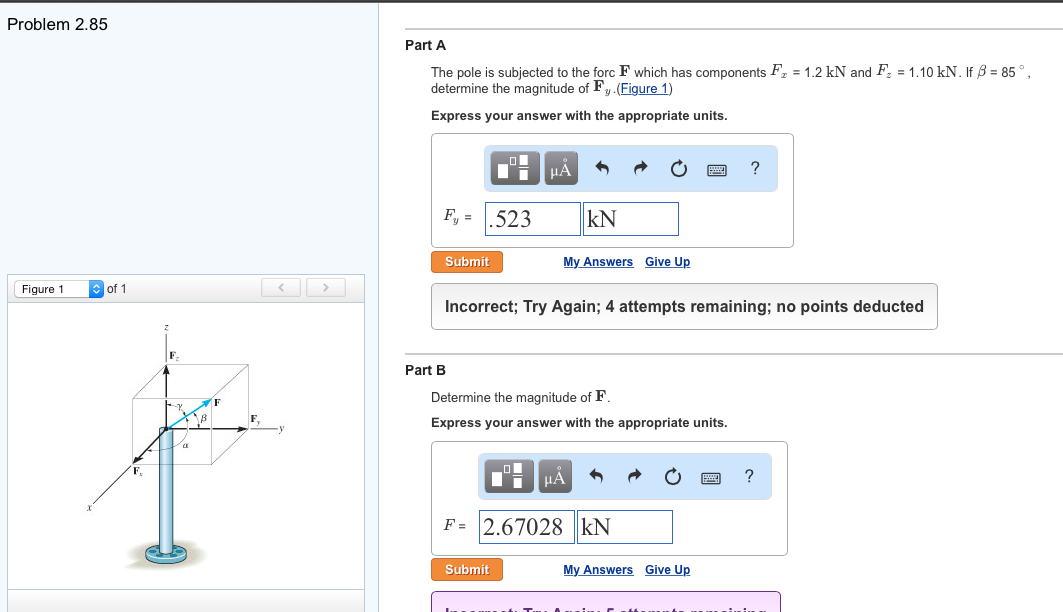Viewport: 1063px width, 612px height.
Task: Click the help question mark in Part A
Action: click(x=755, y=168)
